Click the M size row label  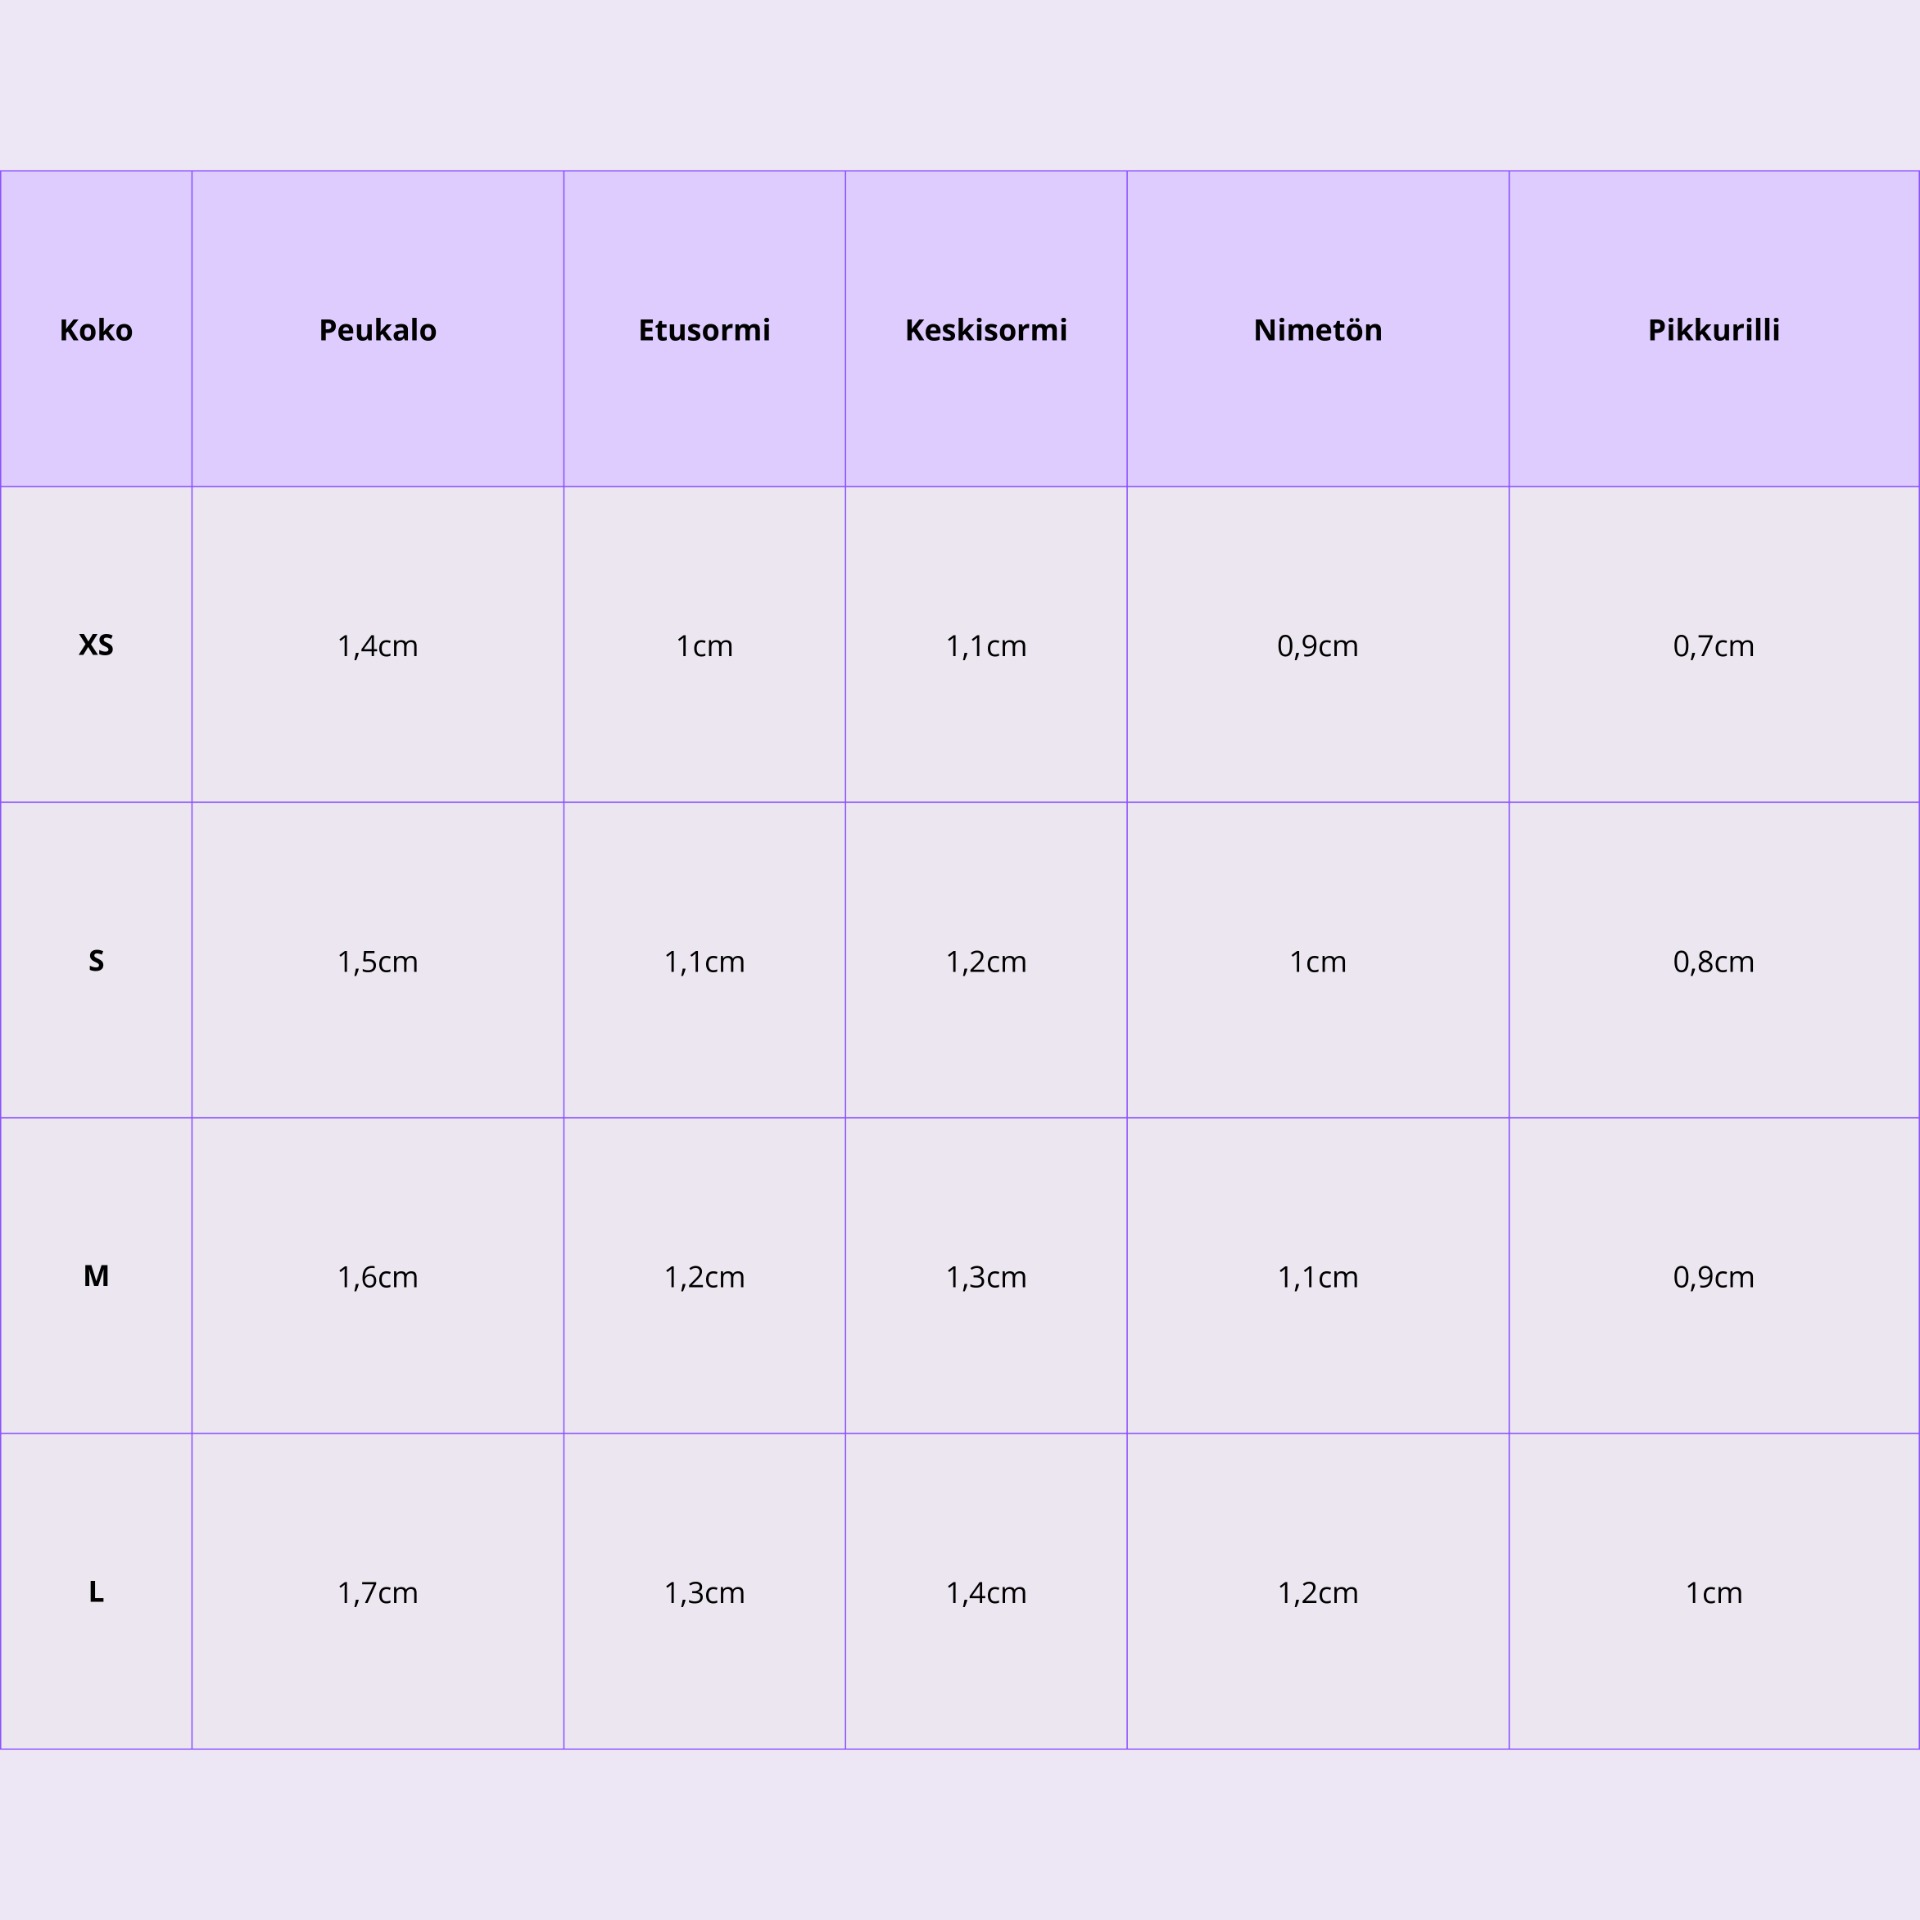(96, 1276)
